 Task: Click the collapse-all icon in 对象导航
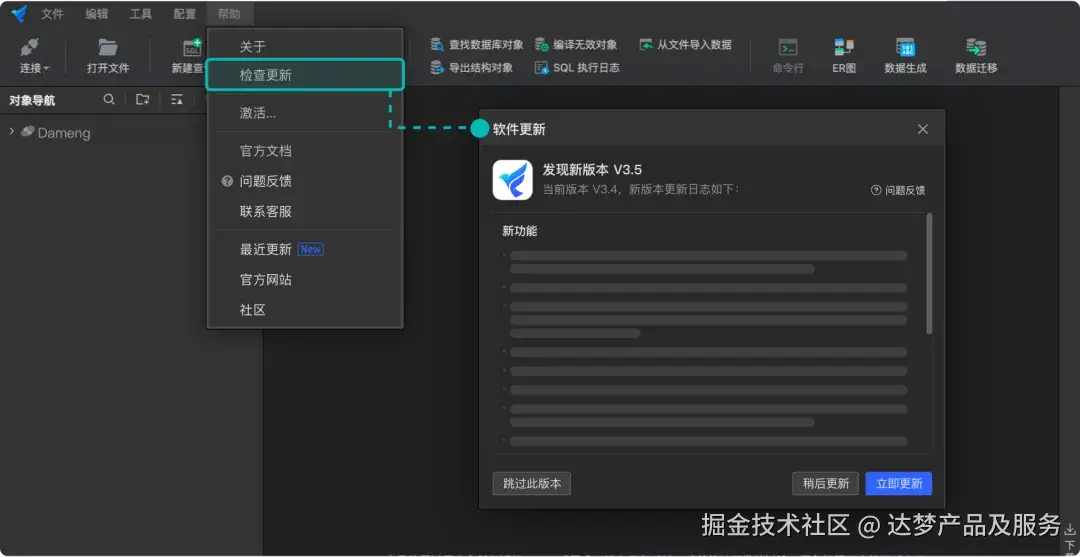point(177,100)
